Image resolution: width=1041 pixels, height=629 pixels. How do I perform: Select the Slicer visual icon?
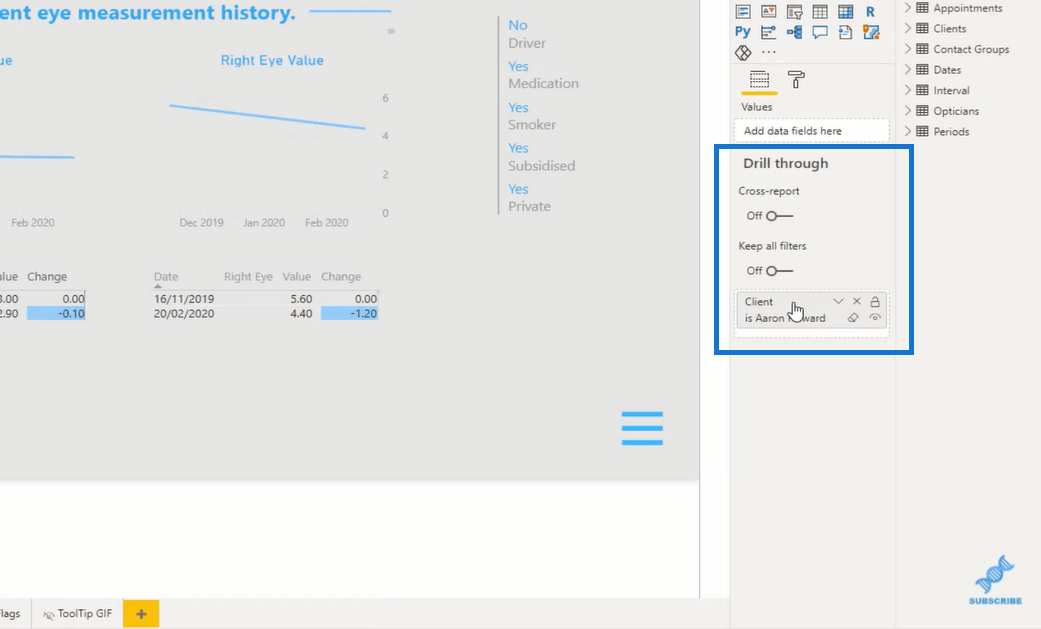coord(794,11)
